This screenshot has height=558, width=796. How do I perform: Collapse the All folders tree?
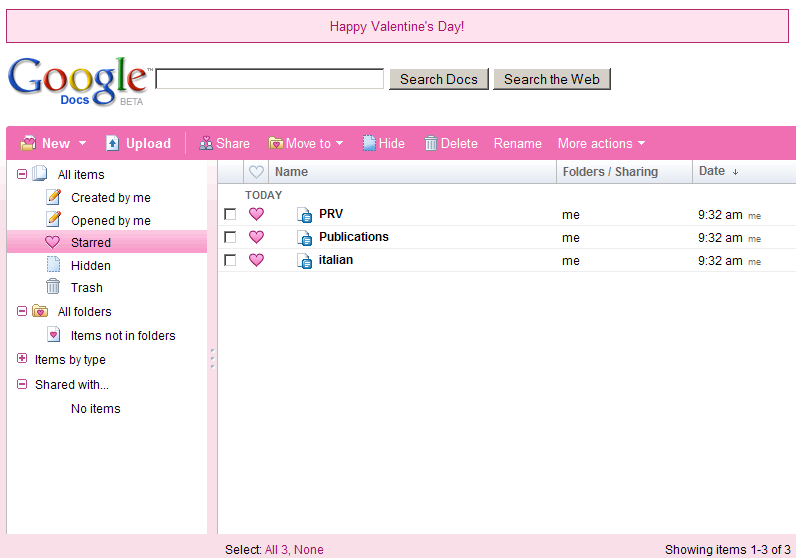click(x=22, y=311)
